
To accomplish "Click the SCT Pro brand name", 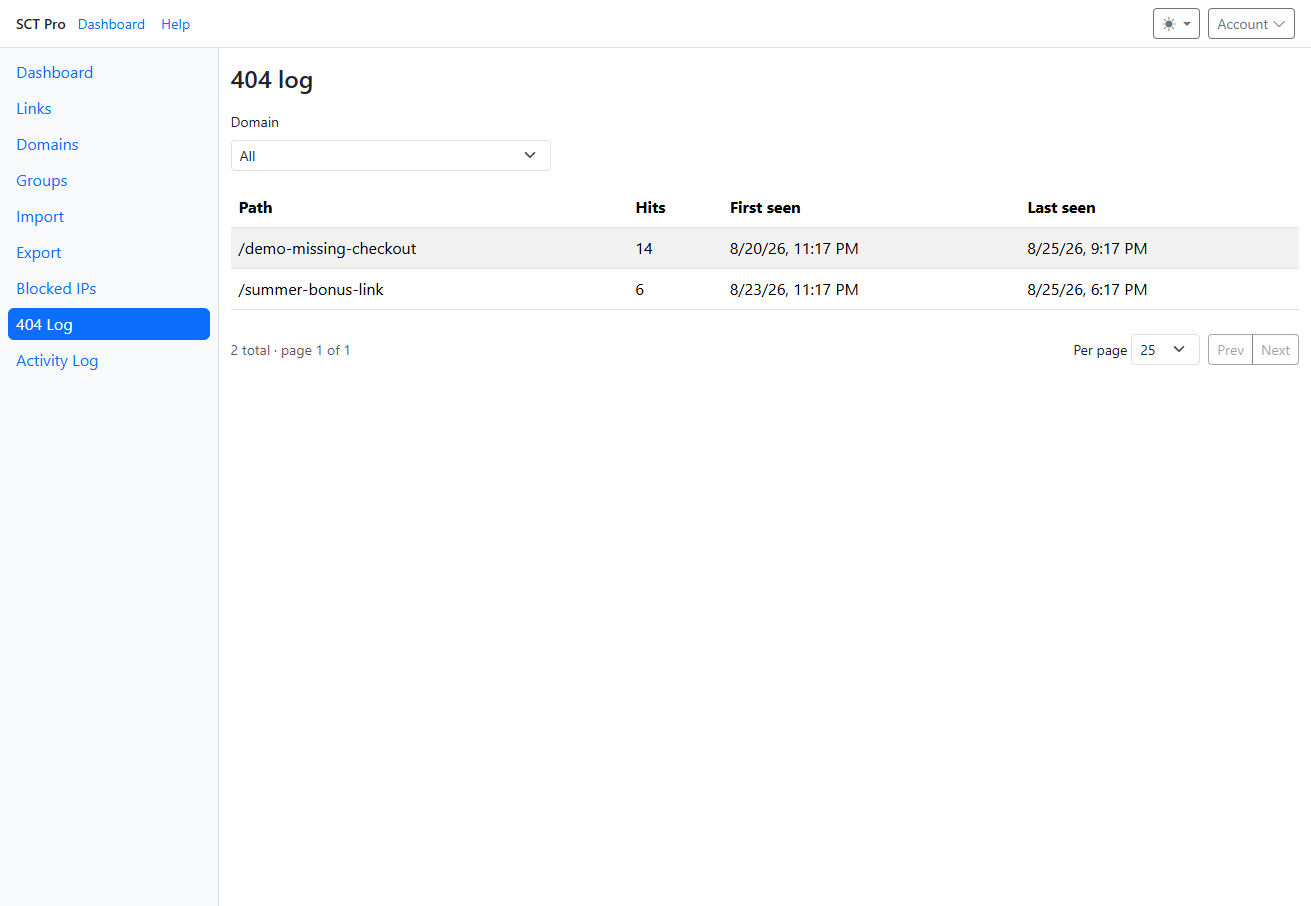I will coord(41,24).
